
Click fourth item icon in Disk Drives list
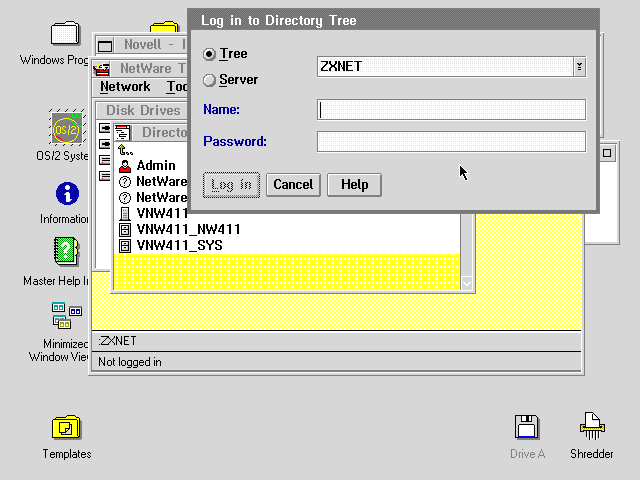(x=104, y=176)
